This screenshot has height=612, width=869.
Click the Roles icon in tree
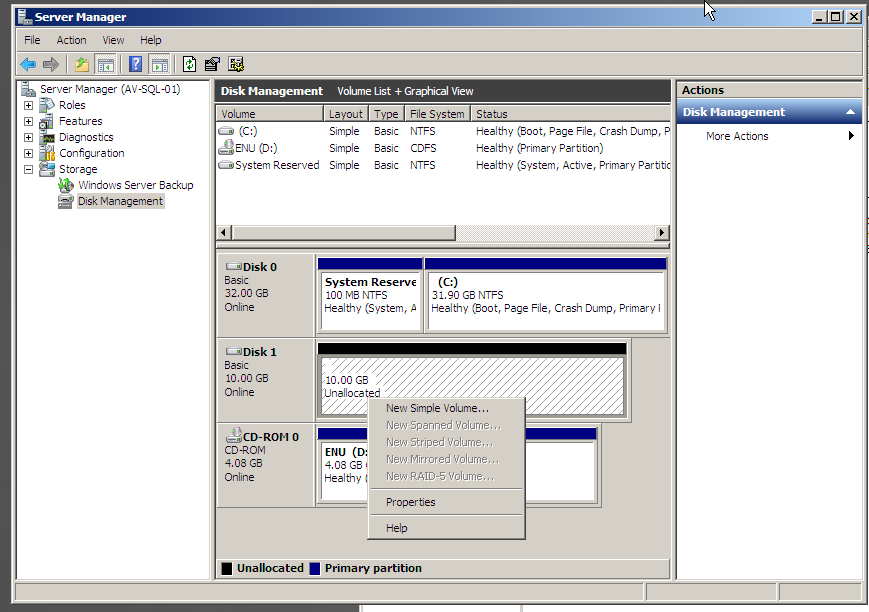[47, 105]
